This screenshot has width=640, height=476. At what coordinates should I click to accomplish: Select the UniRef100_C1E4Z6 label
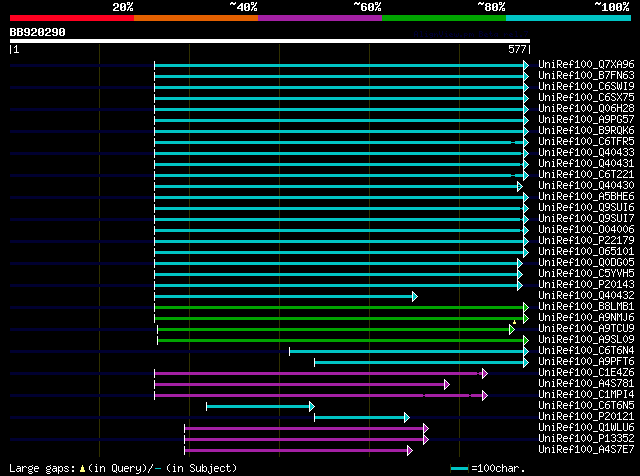[x=586, y=373]
